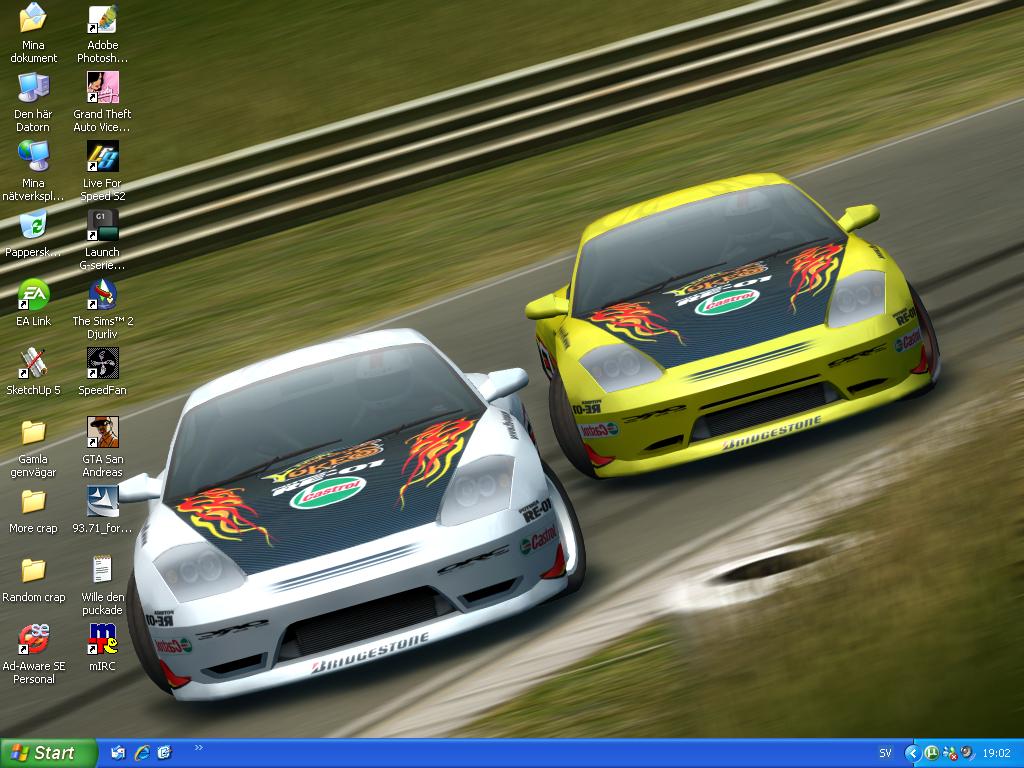Expand the Quick Launch overflow chevron

pyautogui.click(x=199, y=748)
